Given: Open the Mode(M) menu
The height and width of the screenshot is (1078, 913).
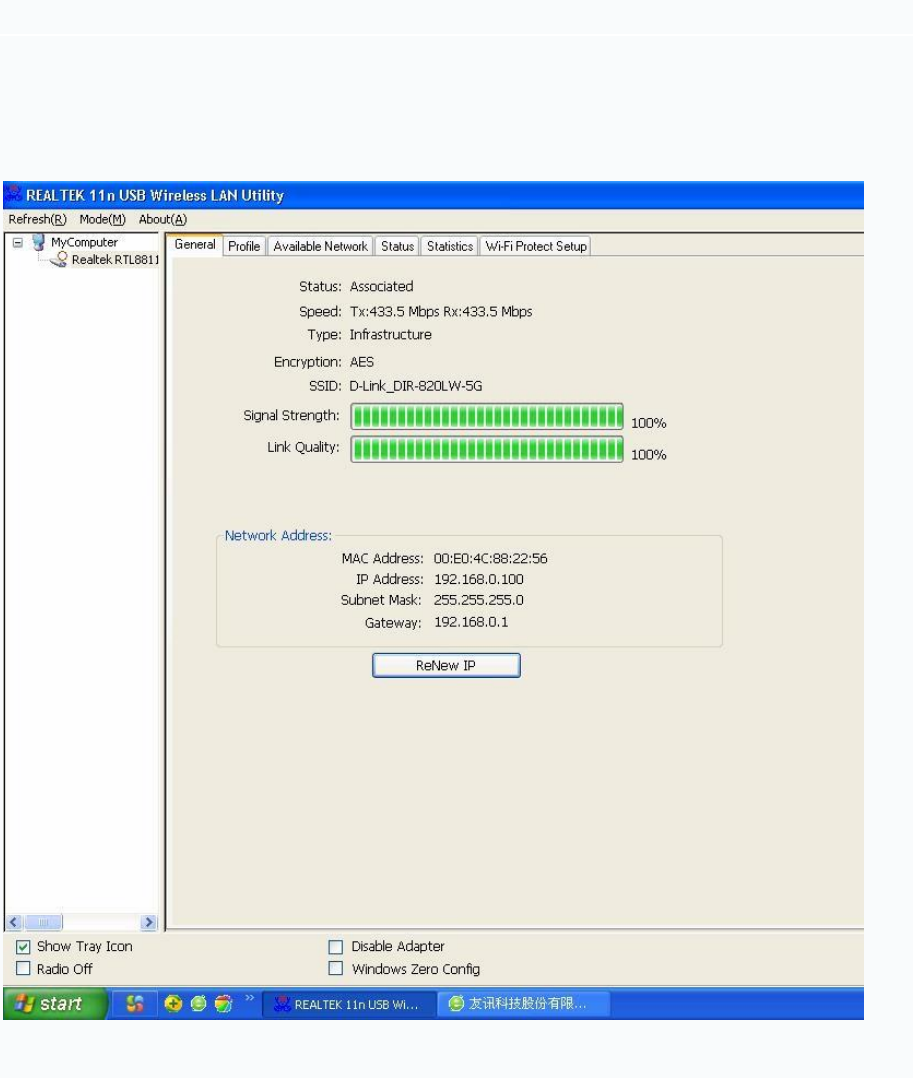Looking at the screenshot, I should pyautogui.click(x=102, y=219).
